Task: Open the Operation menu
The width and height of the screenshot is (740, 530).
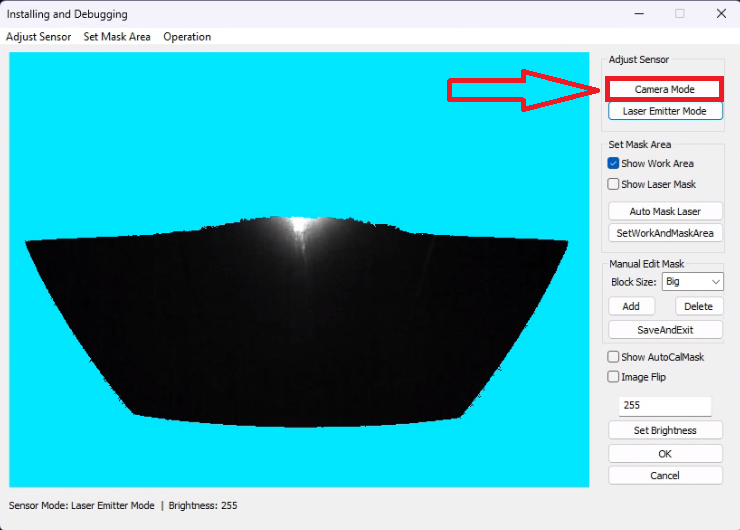Action: click(x=187, y=37)
